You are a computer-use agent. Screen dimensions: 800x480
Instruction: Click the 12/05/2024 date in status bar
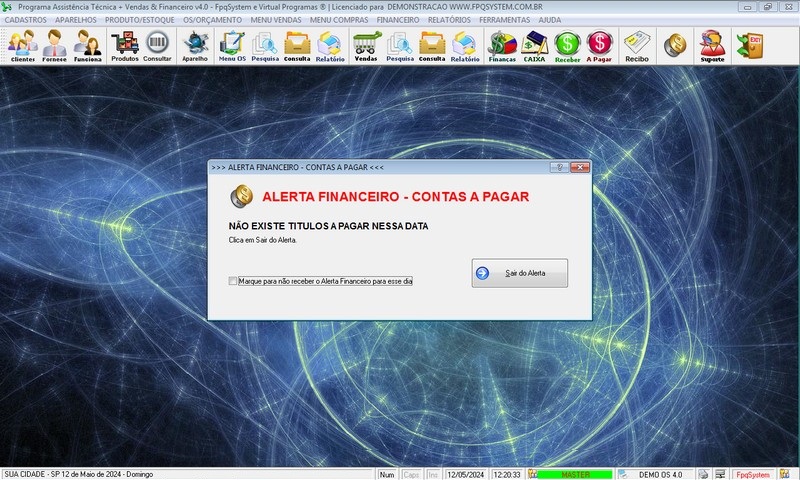[465, 474]
